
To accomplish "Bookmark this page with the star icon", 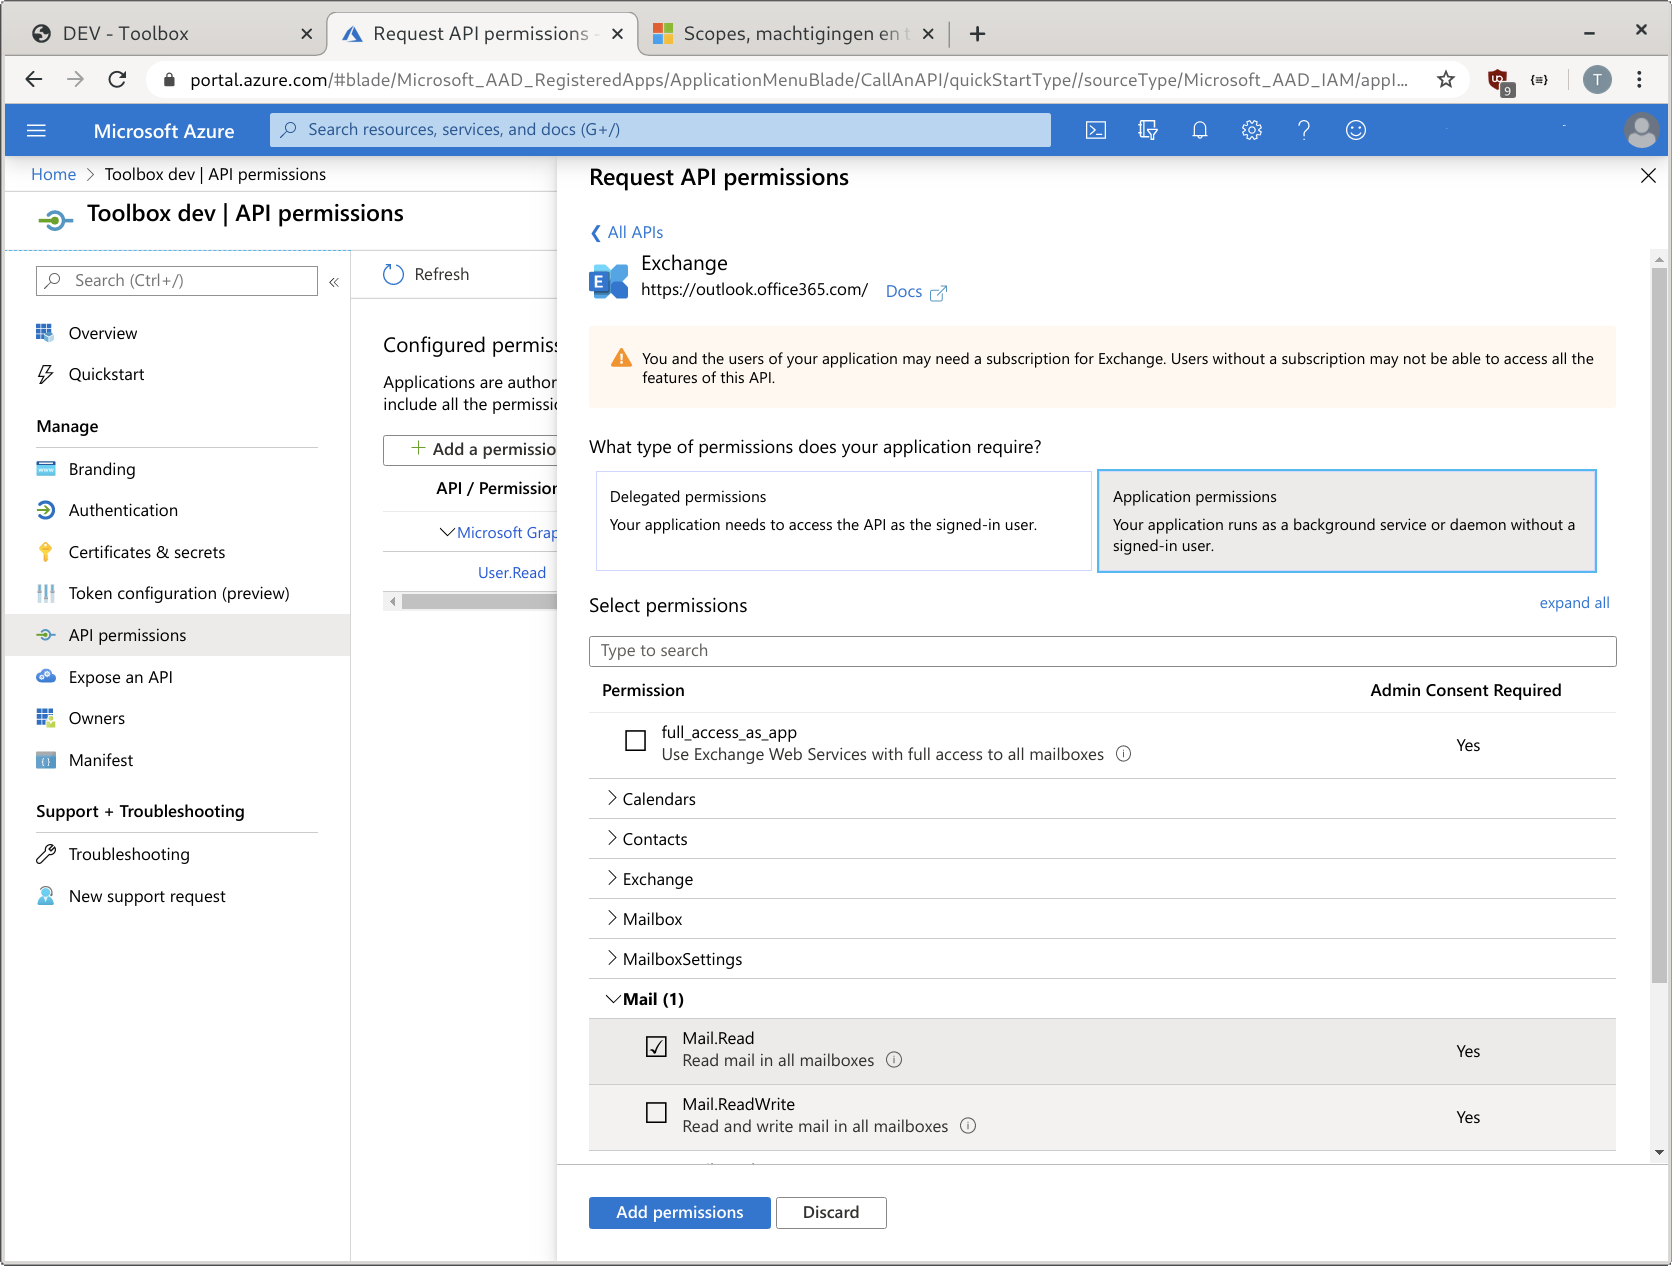I will tap(1445, 80).
